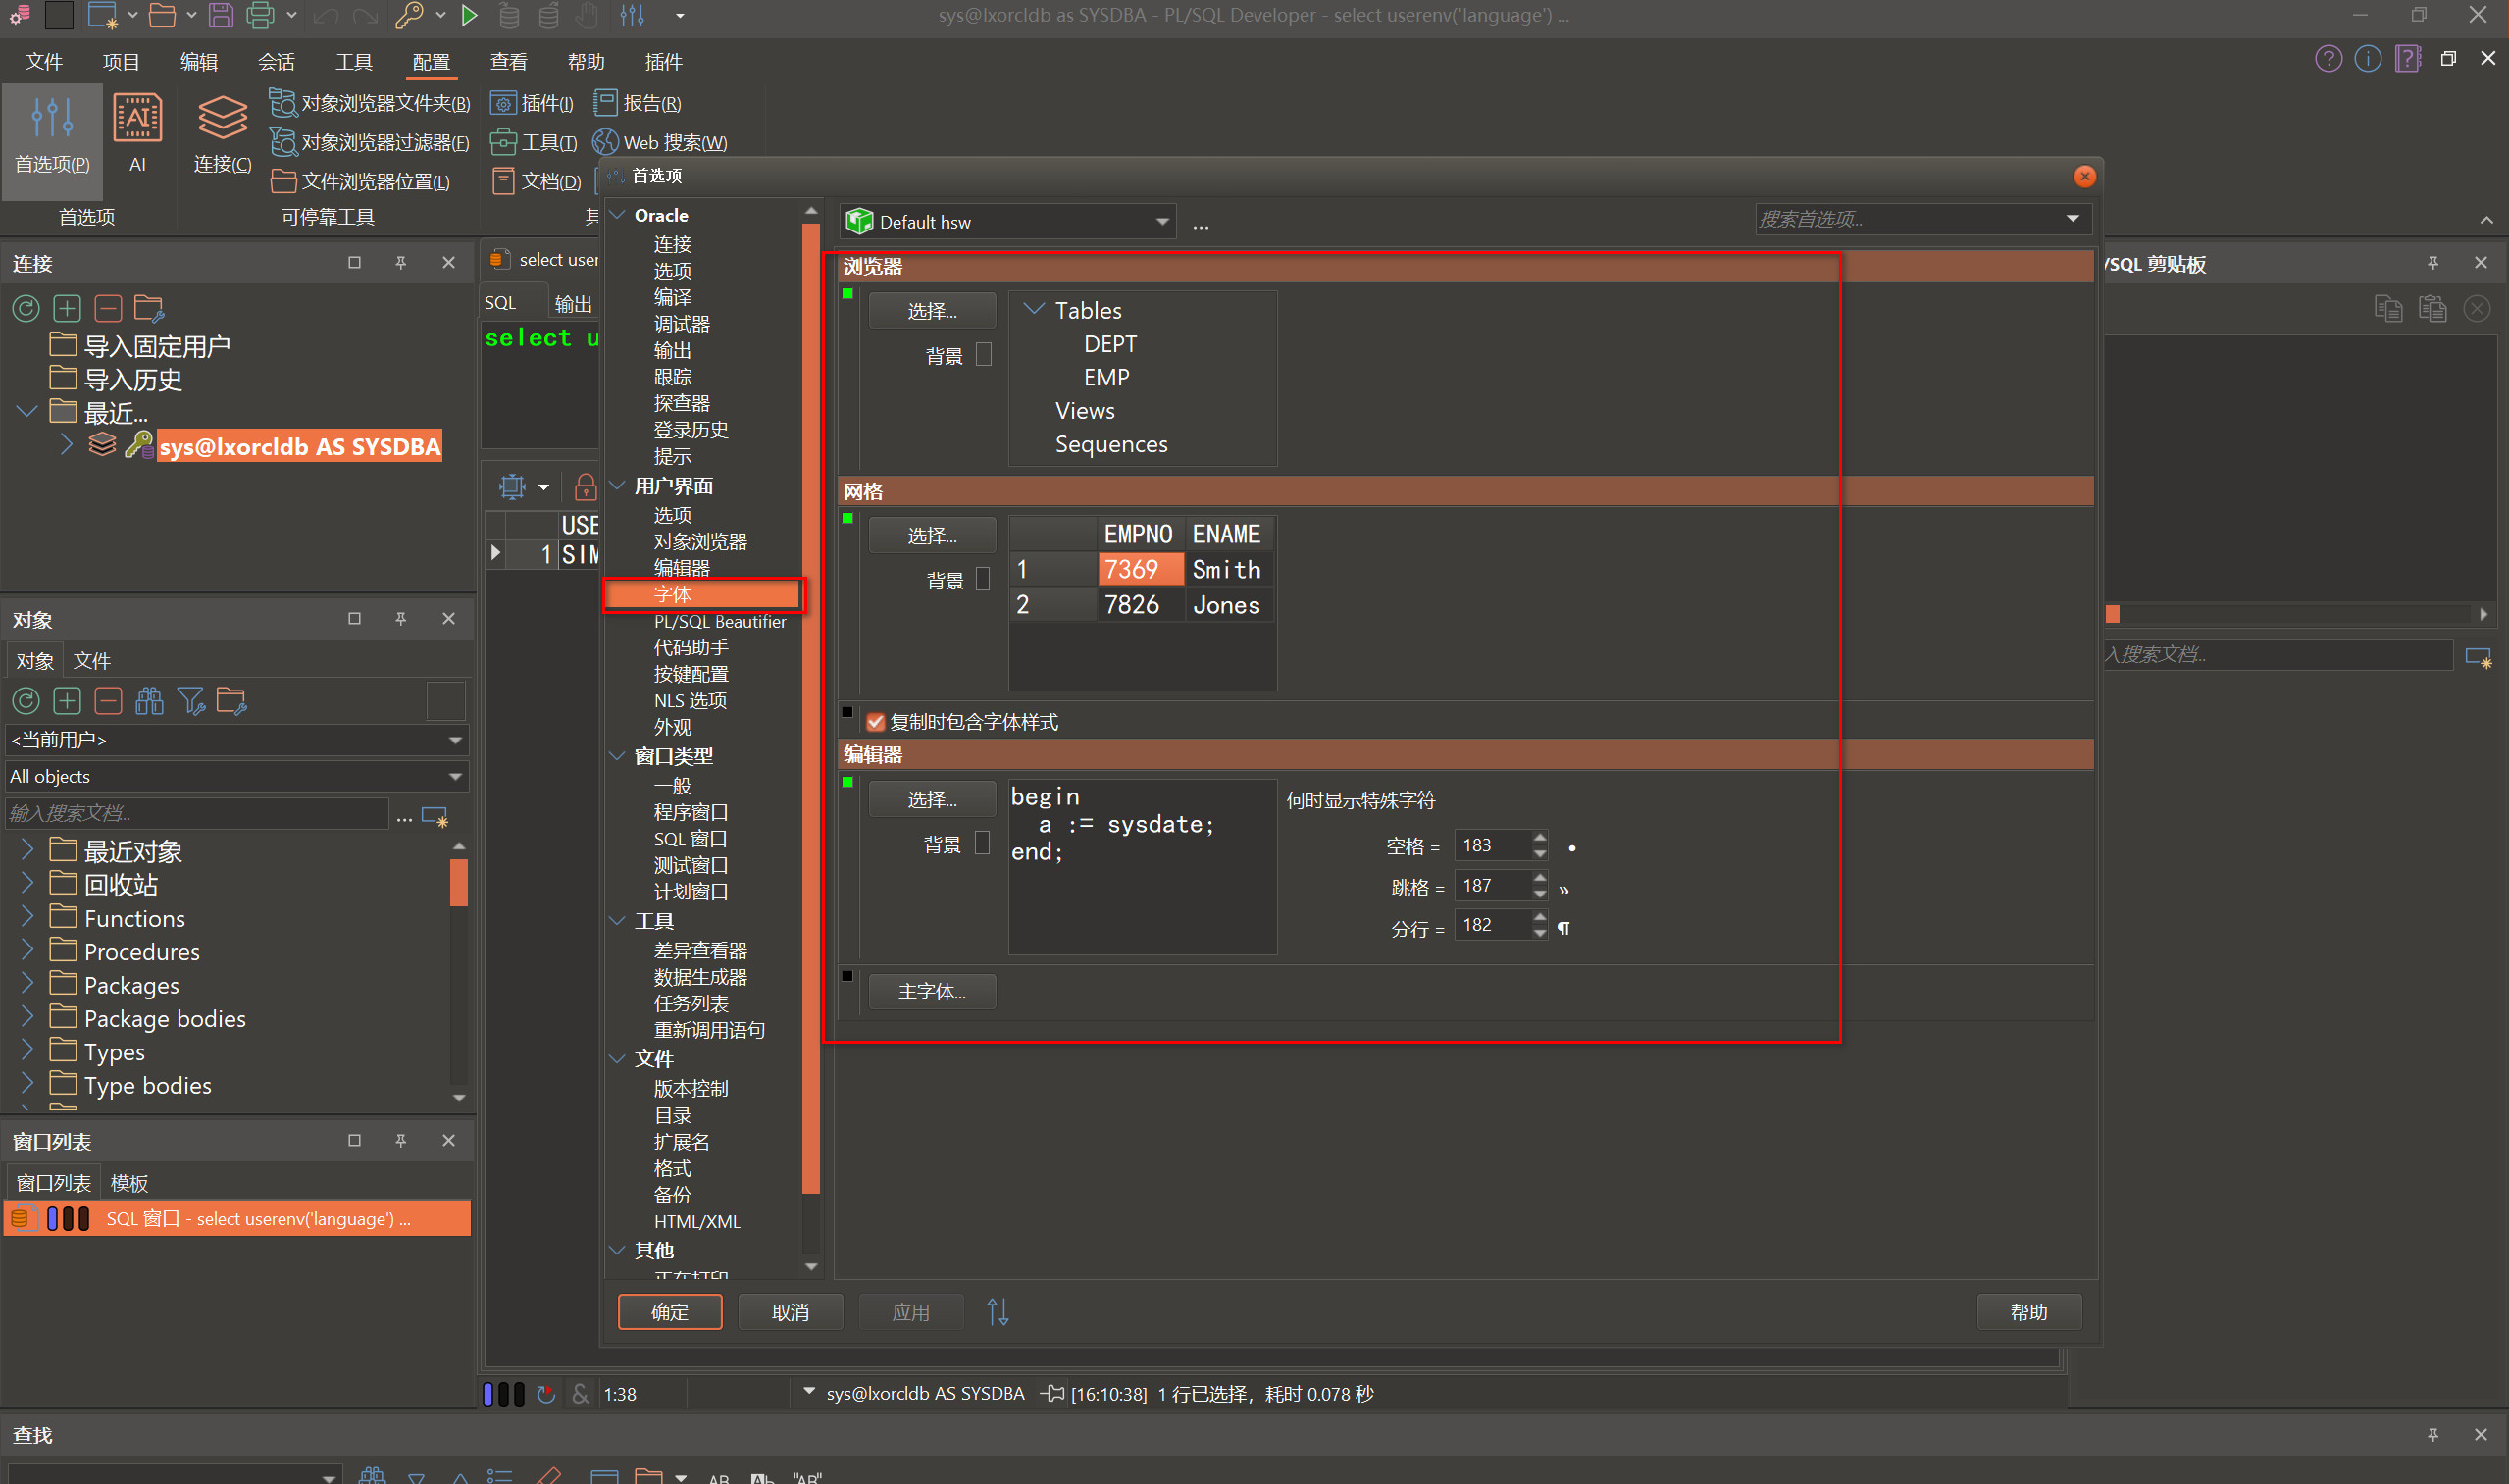Toggle the 复制时包含字体样式 checkbox
The height and width of the screenshot is (1484, 2509).
point(876,722)
